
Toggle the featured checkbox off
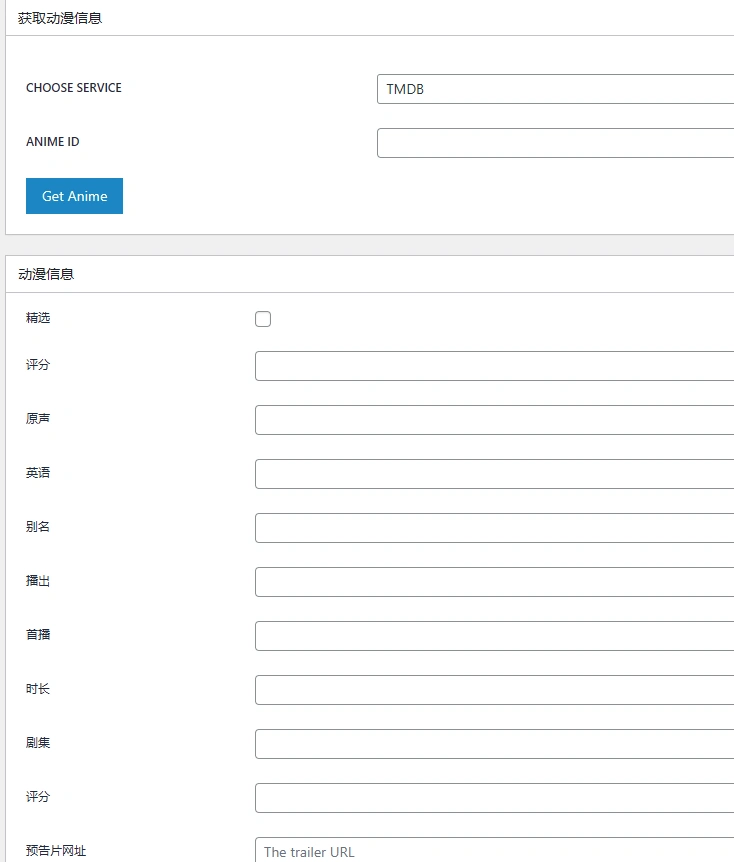(x=263, y=318)
